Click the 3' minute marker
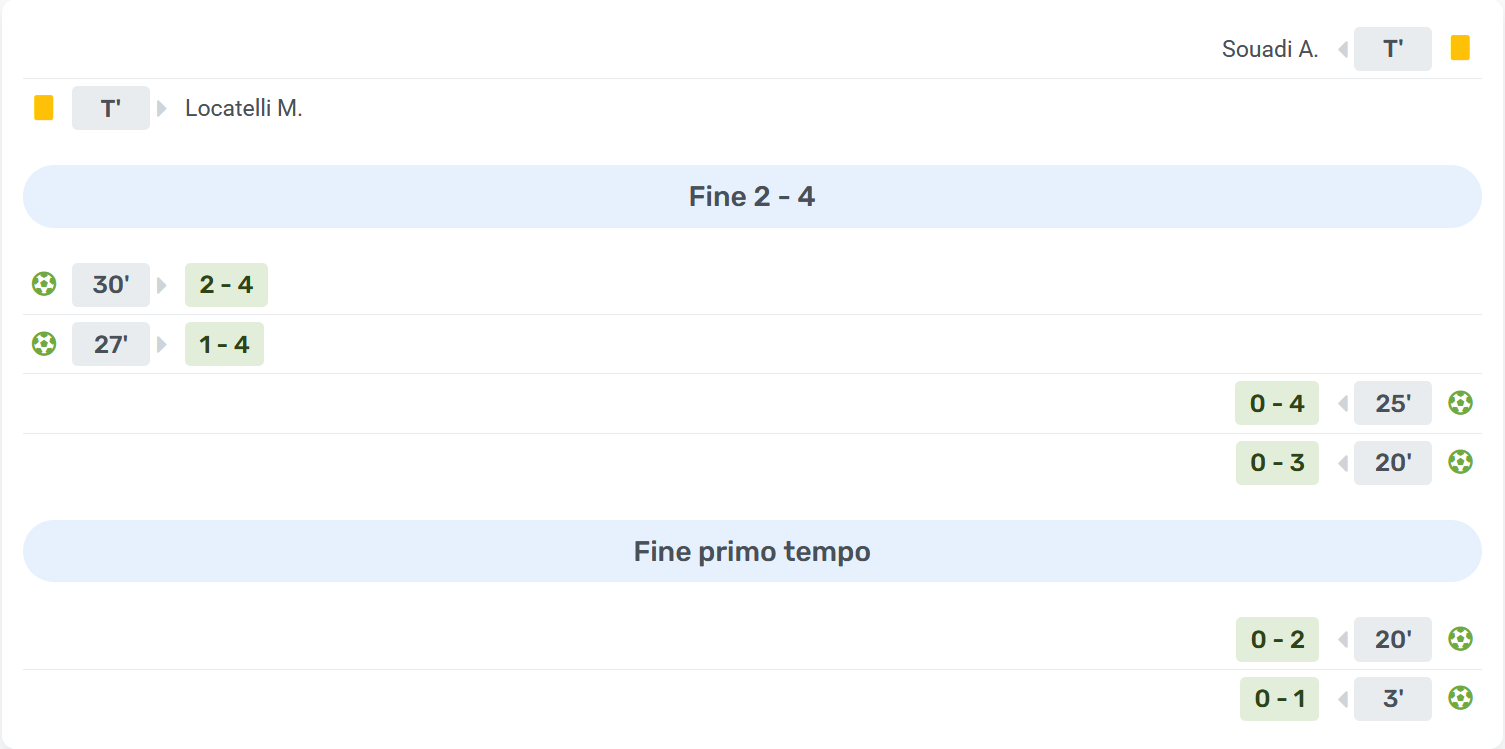The width and height of the screenshot is (1505, 749). [1392, 698]
